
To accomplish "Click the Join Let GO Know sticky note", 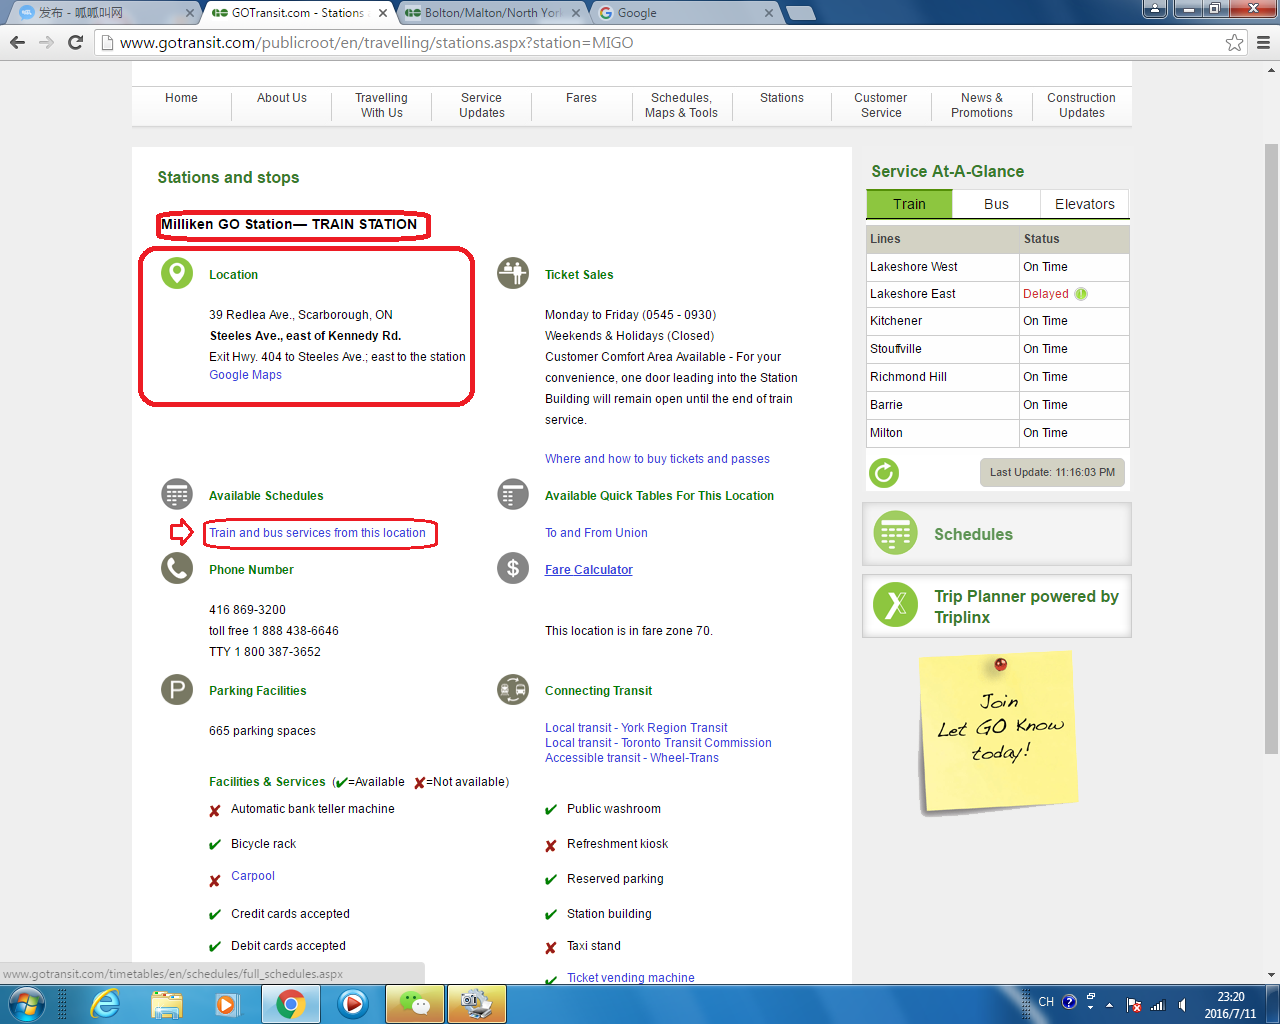I will tap(998, 732).
